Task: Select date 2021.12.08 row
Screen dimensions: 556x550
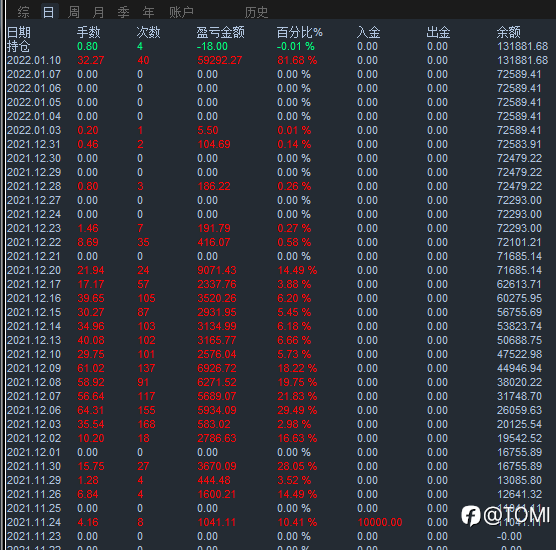Action: point(34,383)
